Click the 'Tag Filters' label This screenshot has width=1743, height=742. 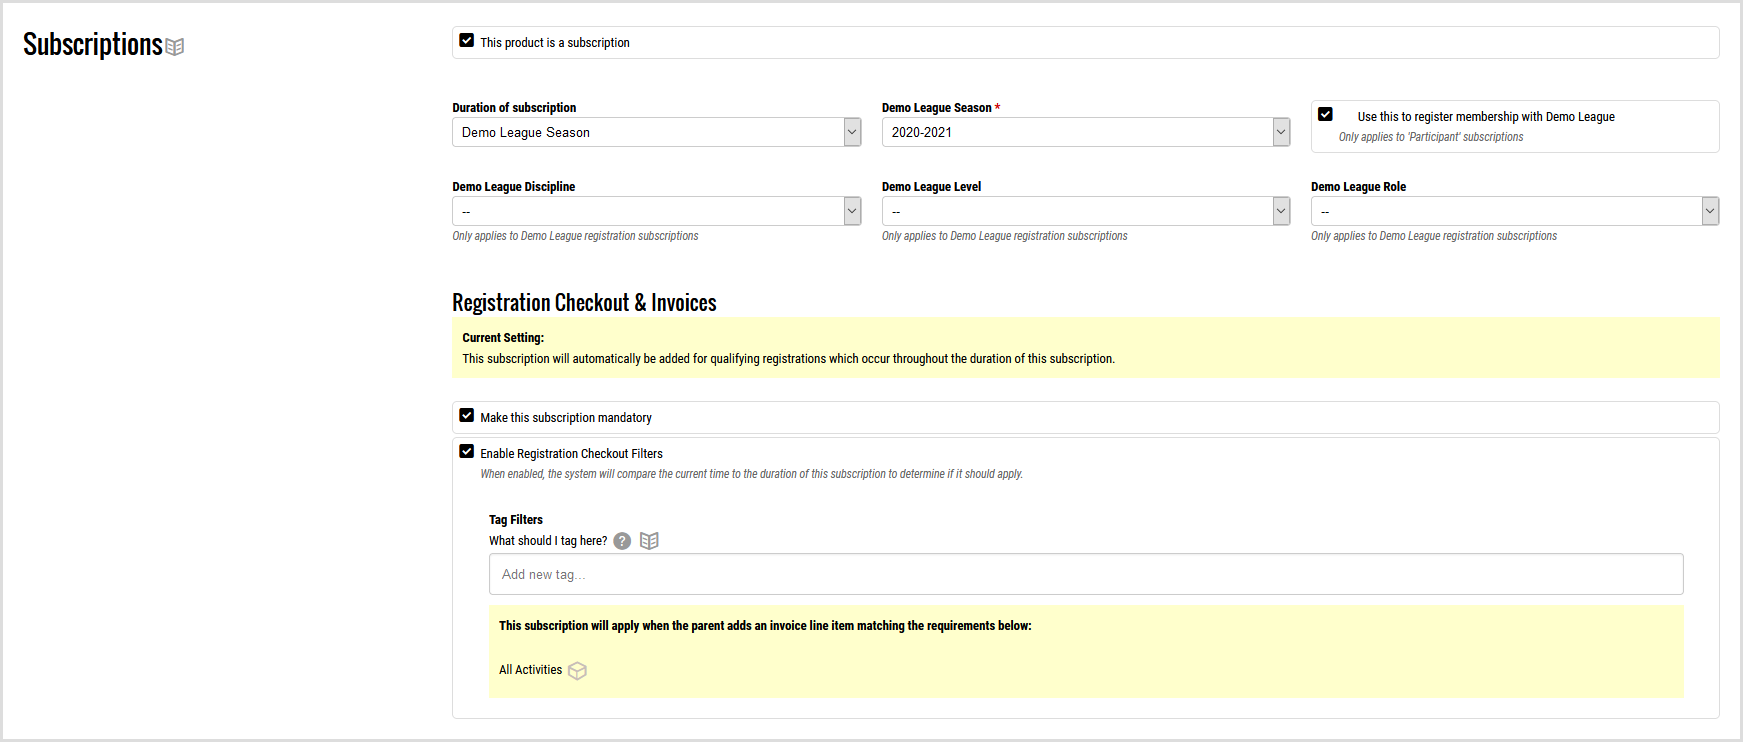(x=516, y=520)
